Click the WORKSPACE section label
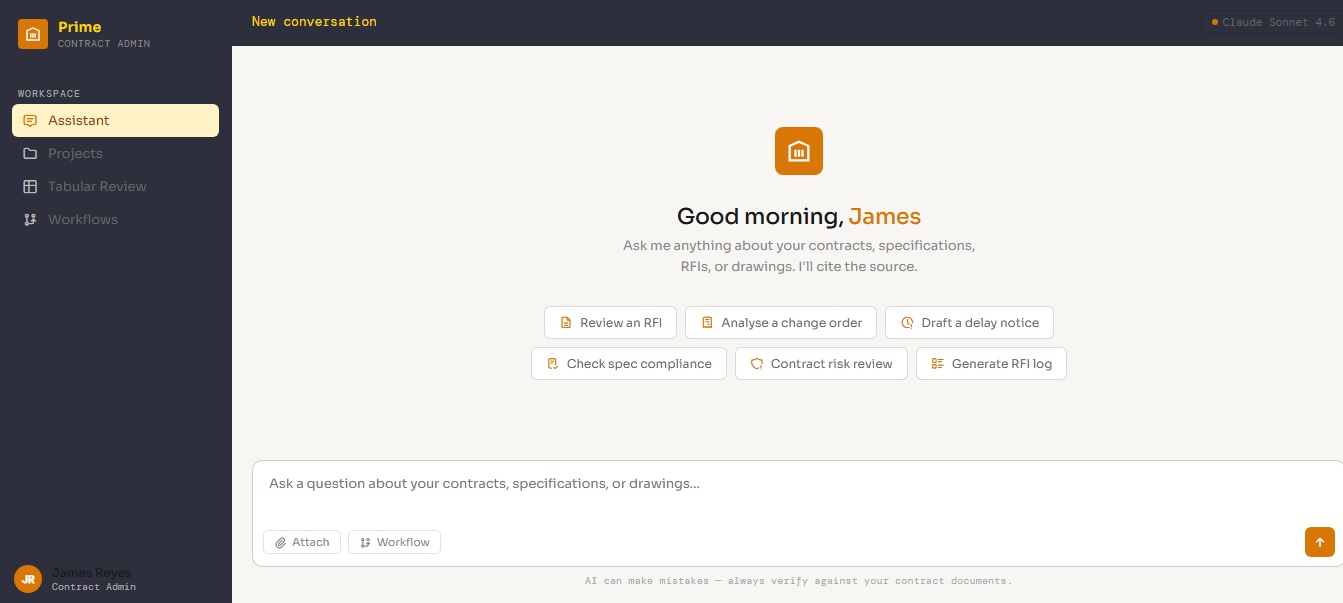Screen dimensions: 1343x603 49,94
